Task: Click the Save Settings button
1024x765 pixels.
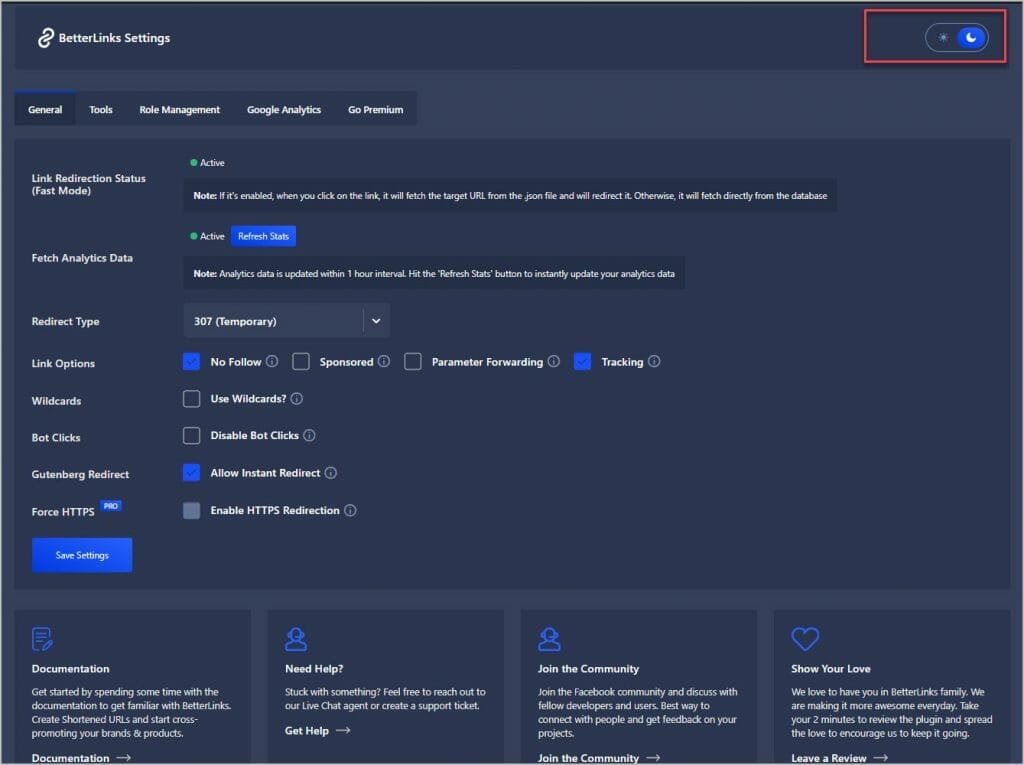Action: coord(82,555)
